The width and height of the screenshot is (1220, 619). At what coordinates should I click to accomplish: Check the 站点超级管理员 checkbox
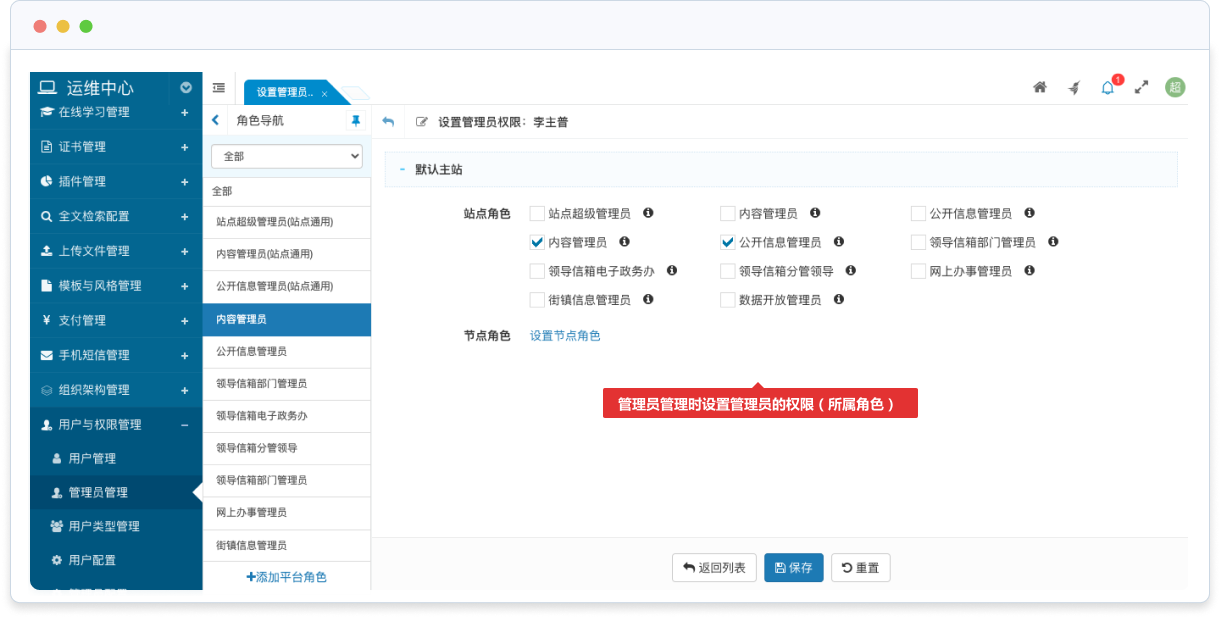tap(537, 213)
